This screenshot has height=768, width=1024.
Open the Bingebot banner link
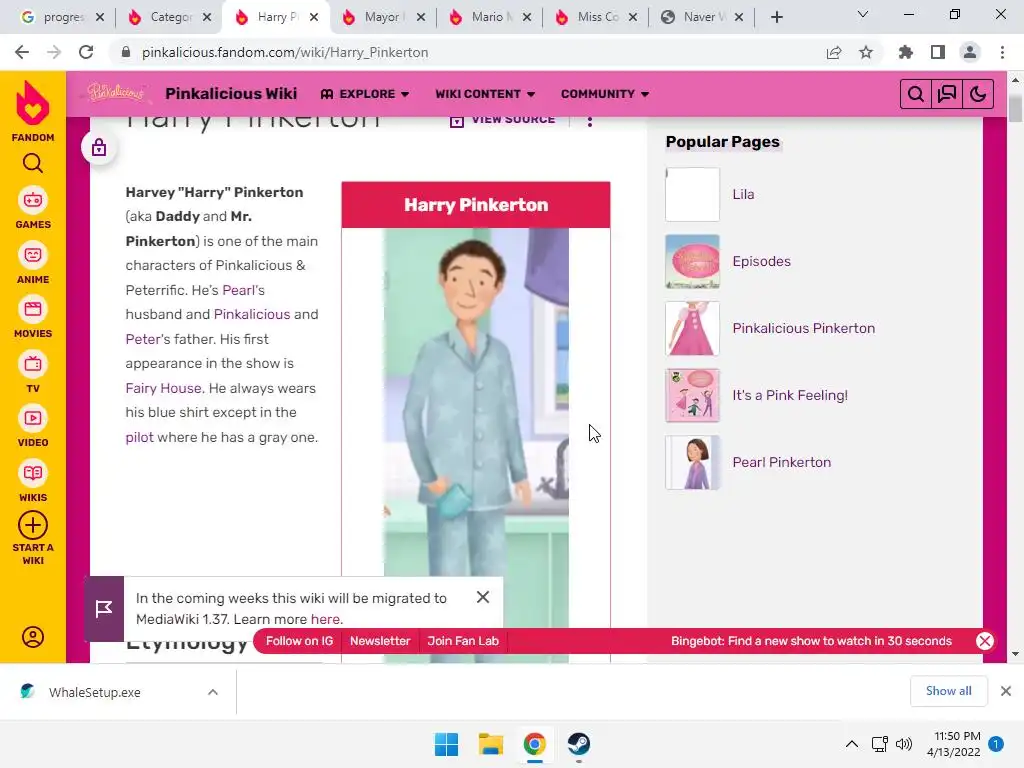(811, 641)
